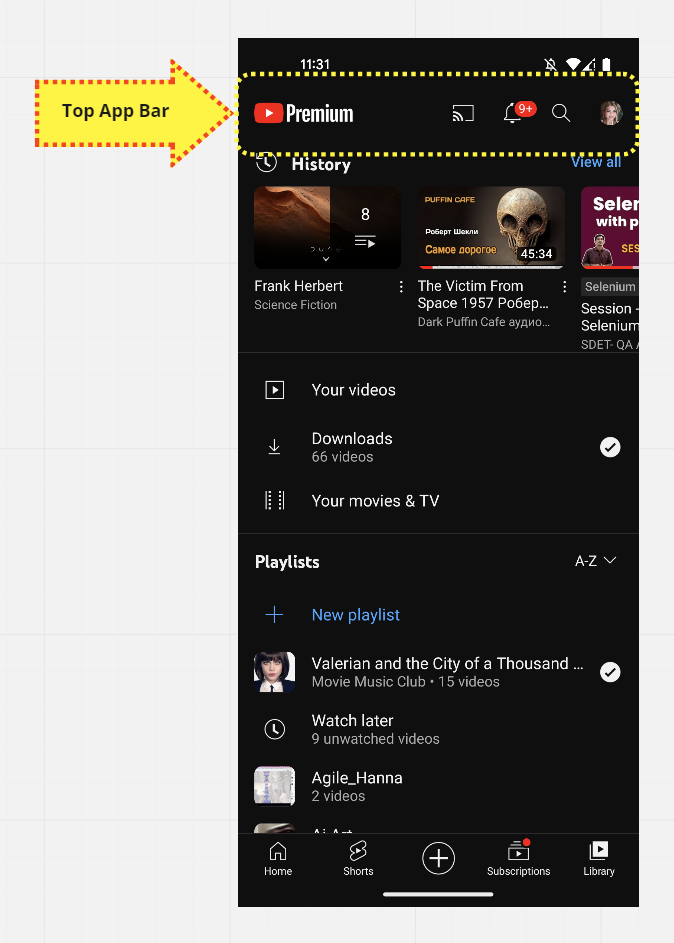Open more options for Frank Herbert

tap(401, 287)
